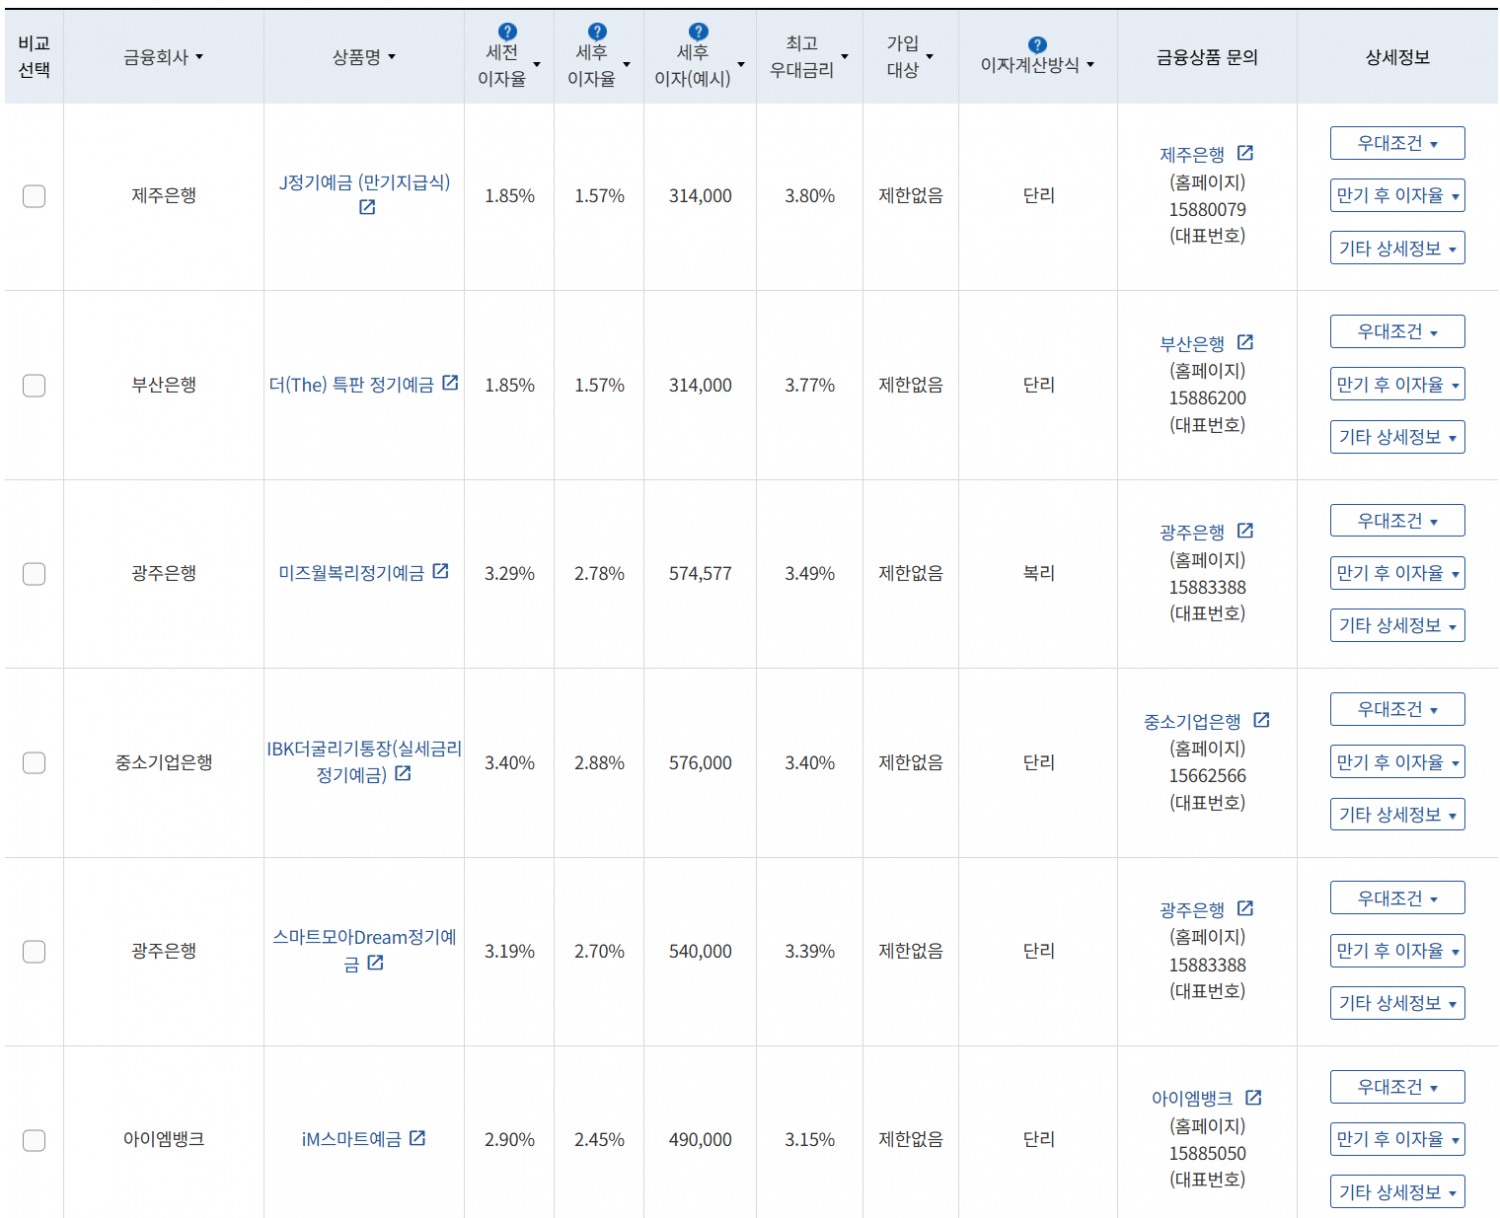Screen dimensions: 1500x1218
Task: Open product link IBK더굴리기통장(실세금리 정기예금)
Action: pos(364,761)
